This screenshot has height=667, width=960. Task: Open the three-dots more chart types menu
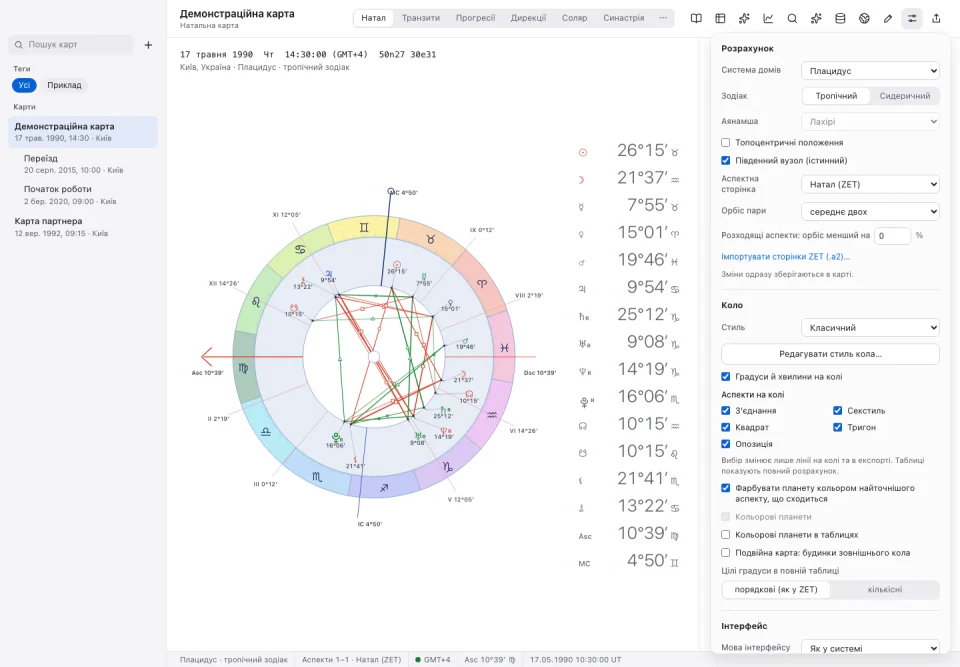click(x=663, y=18)
